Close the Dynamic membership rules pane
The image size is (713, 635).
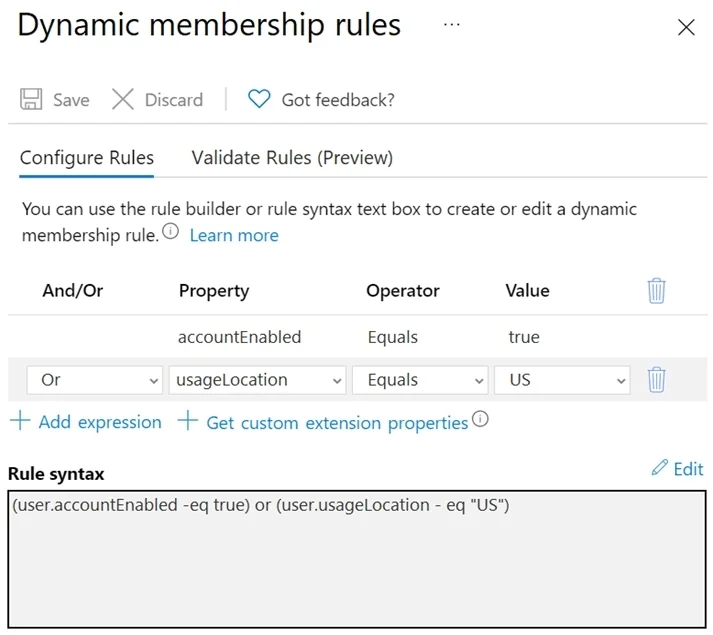686,27
